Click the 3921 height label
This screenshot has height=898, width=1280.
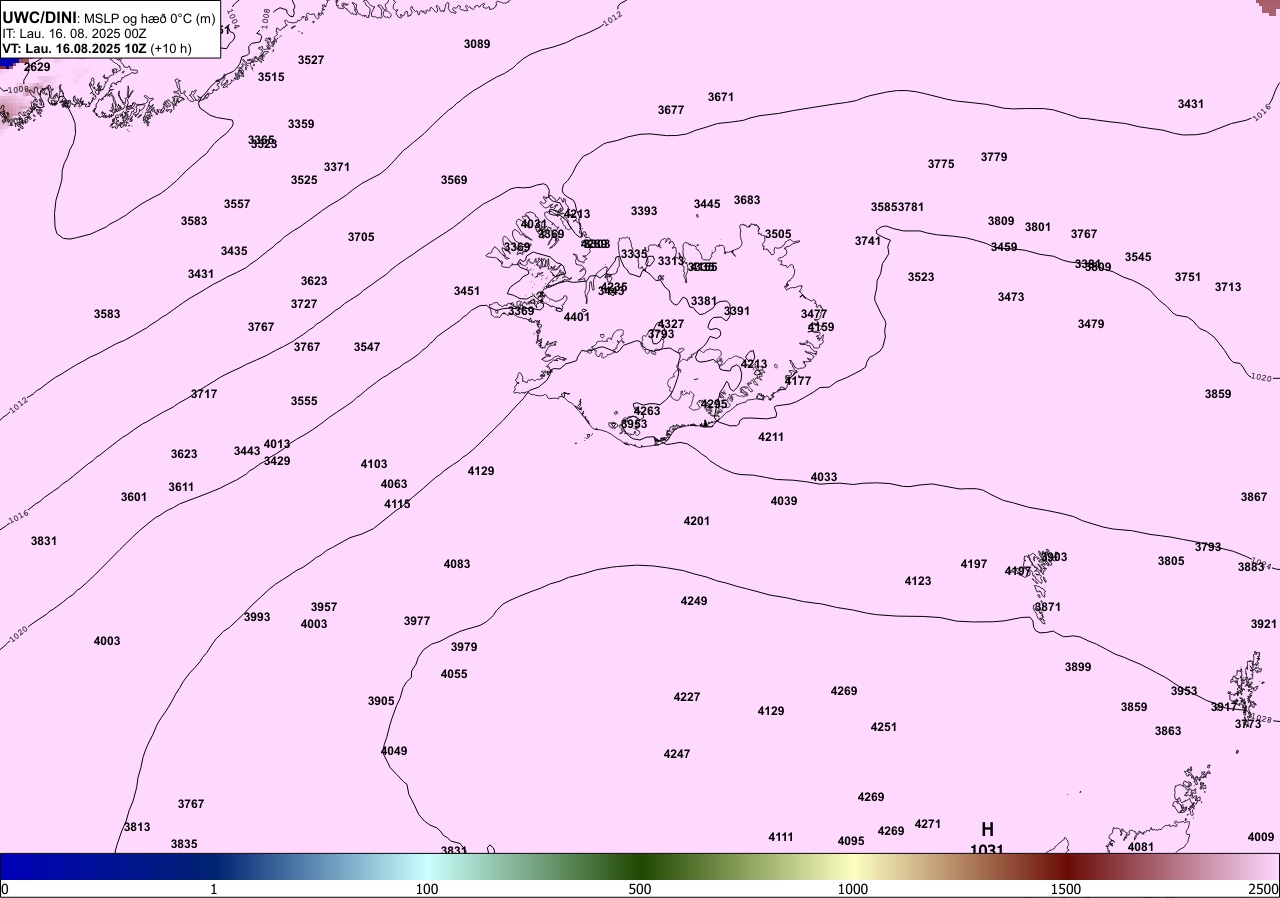pyautogui.click(x=1264, y=624)
